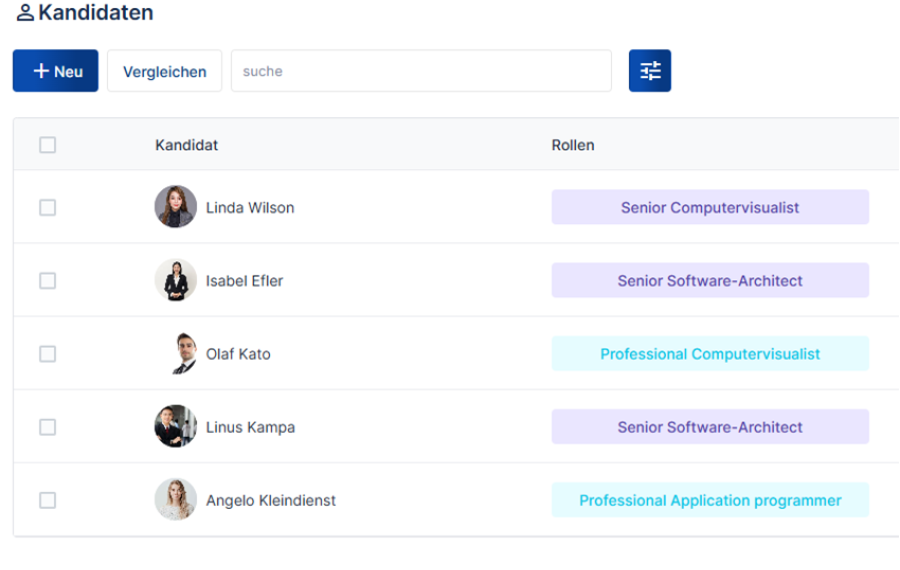
Task: Click Linda Wilson's profile photo
Action: 175,207
